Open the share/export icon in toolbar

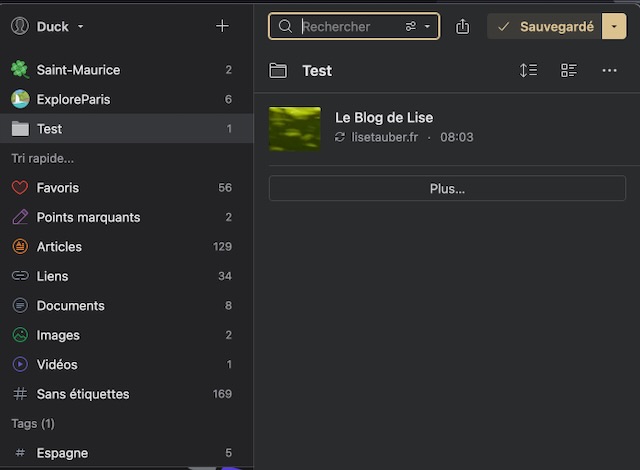click(x=462, y=27)
